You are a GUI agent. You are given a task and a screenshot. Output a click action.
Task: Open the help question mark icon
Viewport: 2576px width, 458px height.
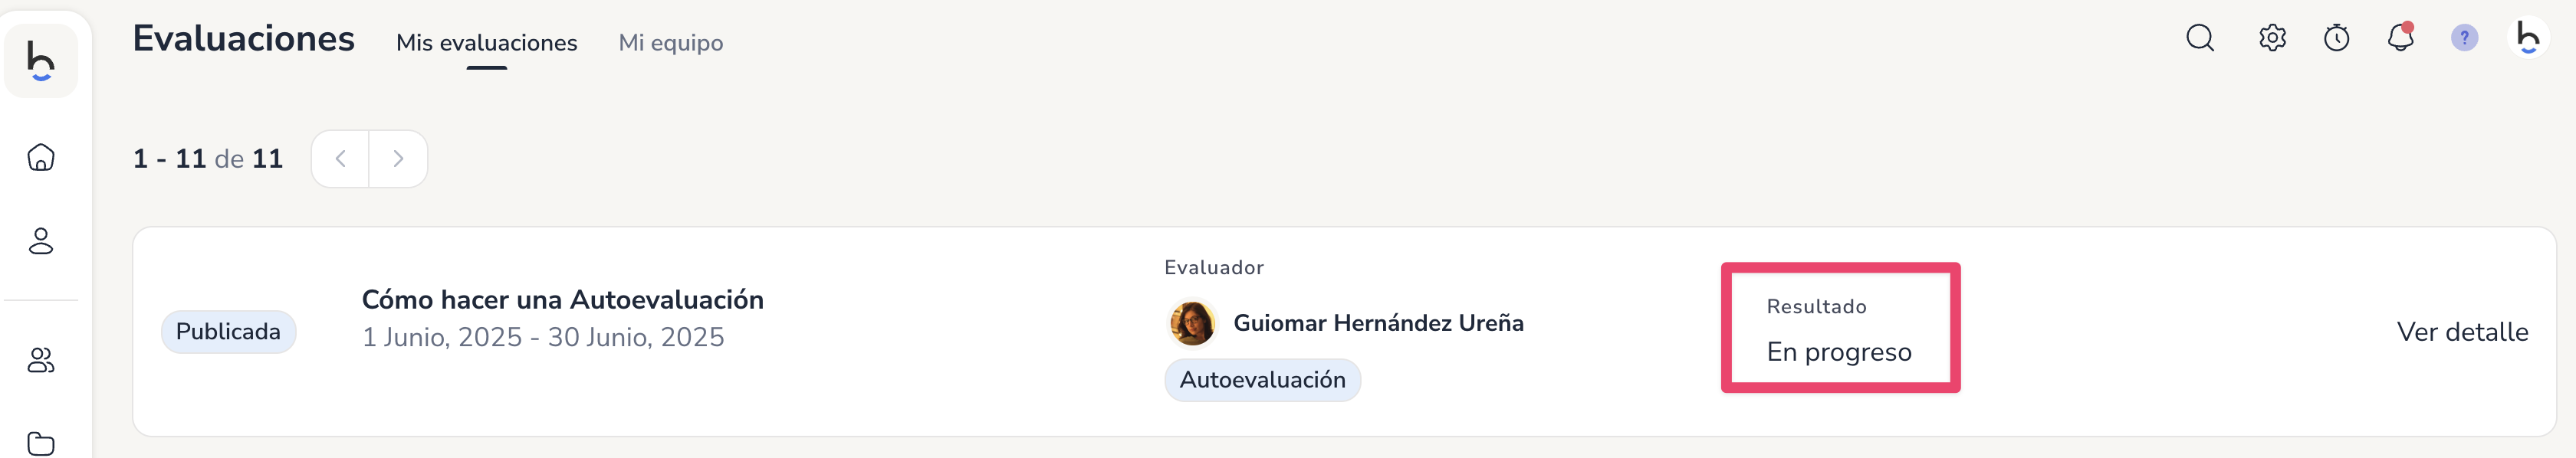pyautogui.click(x=2464, y=38)
